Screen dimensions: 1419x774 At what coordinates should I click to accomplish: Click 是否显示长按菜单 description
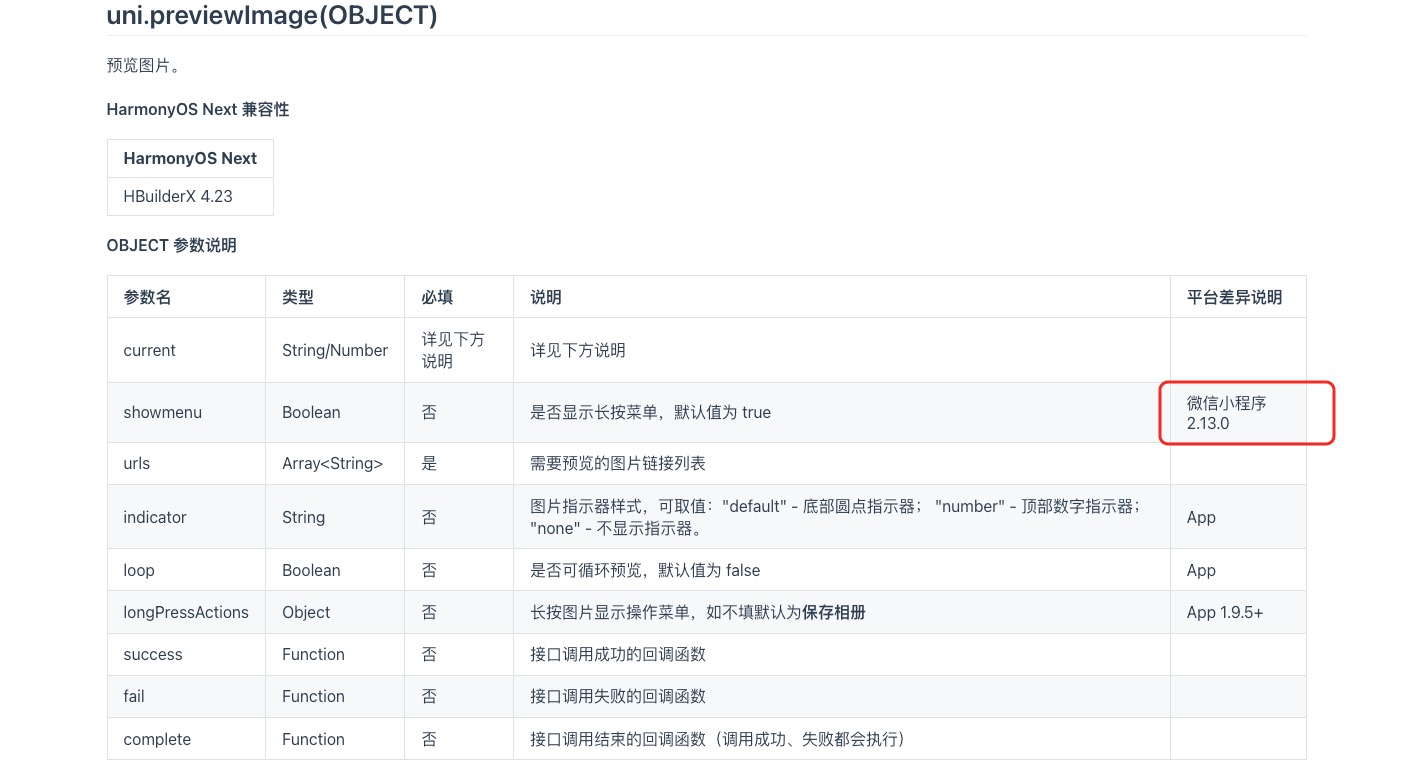650,412
